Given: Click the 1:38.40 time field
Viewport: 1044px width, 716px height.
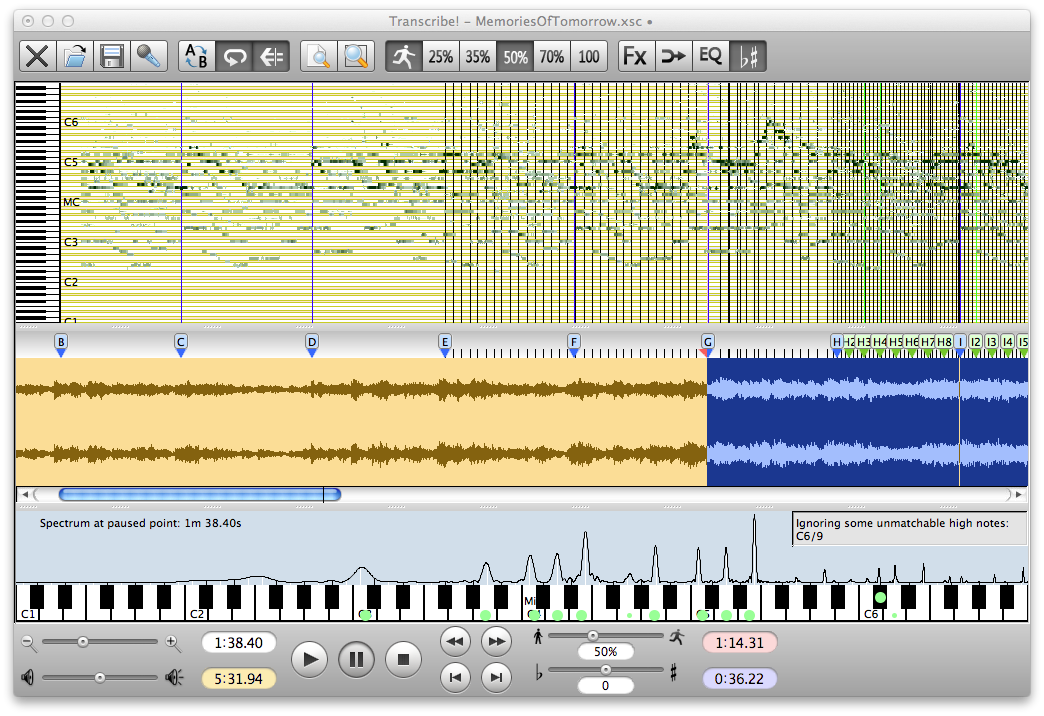Looking at the screenshot, I should [240, 642].
